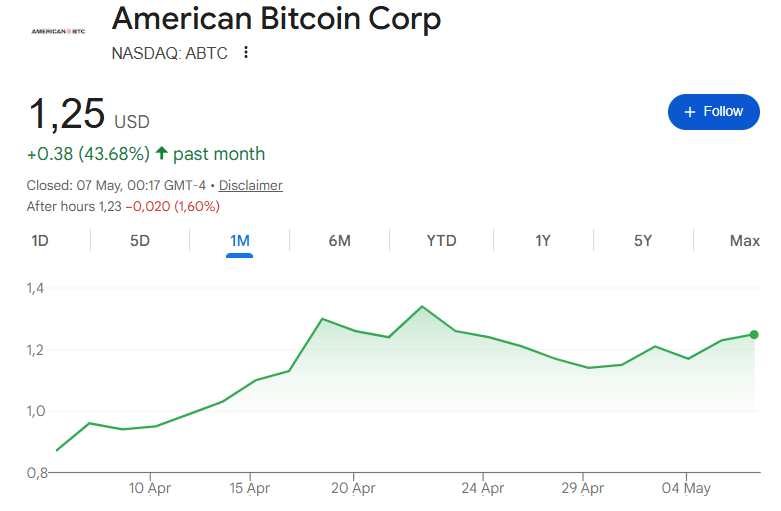Screen dimensions: 781x511
Task: Click the NASDAQ: ABTC ticker text
Action: 169,53
